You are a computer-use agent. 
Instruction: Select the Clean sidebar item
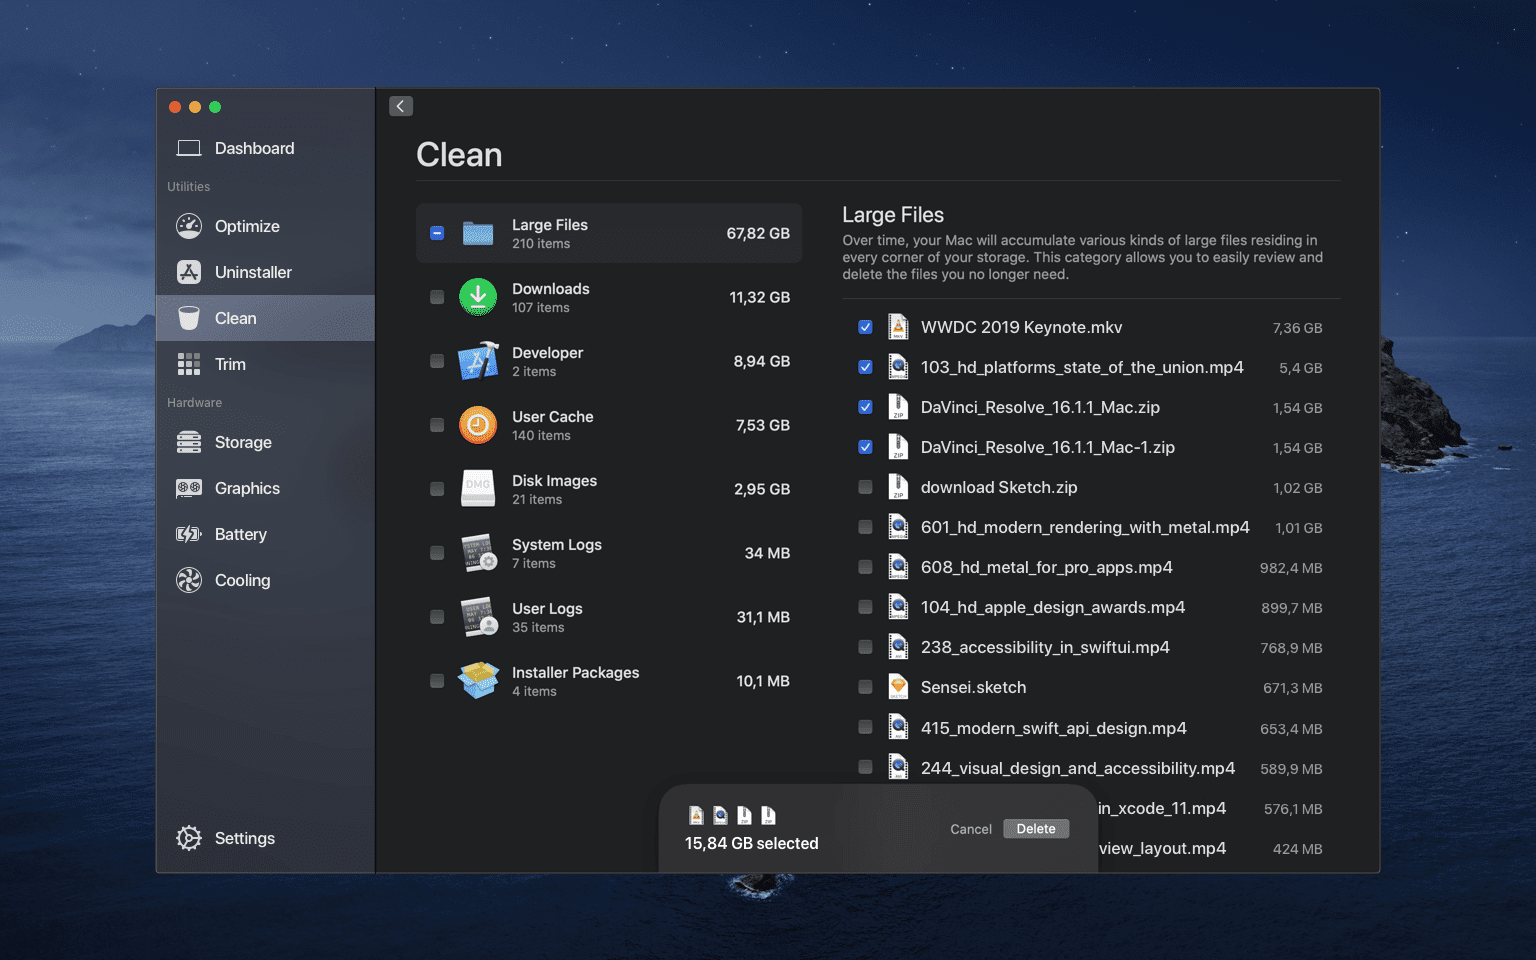coord(266,318)
